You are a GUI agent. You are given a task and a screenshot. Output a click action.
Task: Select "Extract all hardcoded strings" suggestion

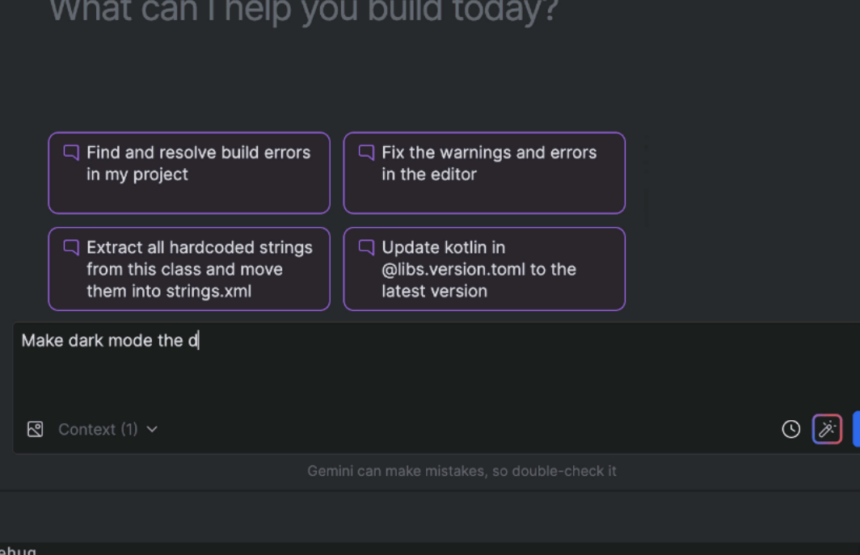[x=189, y=269]
